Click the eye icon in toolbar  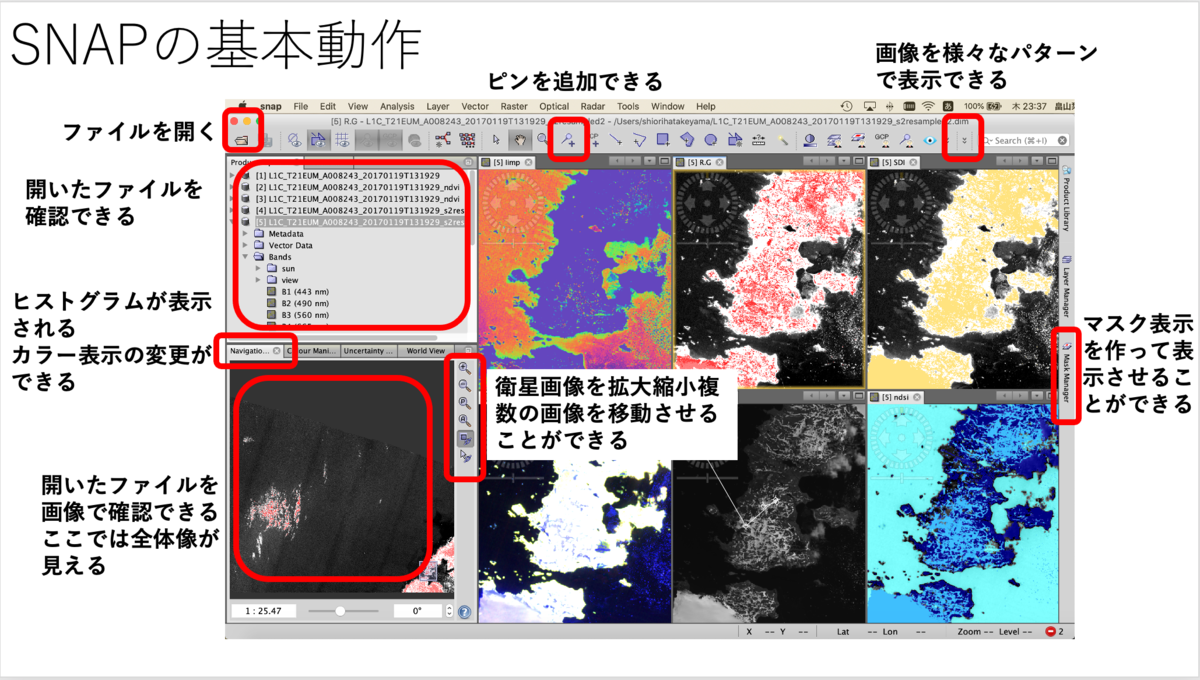click(x=929, y=141)
